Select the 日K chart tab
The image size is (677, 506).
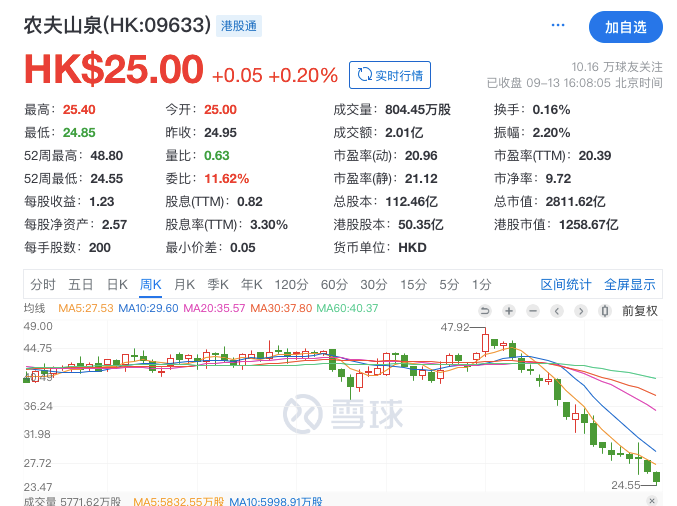click(x=117, y=285)
